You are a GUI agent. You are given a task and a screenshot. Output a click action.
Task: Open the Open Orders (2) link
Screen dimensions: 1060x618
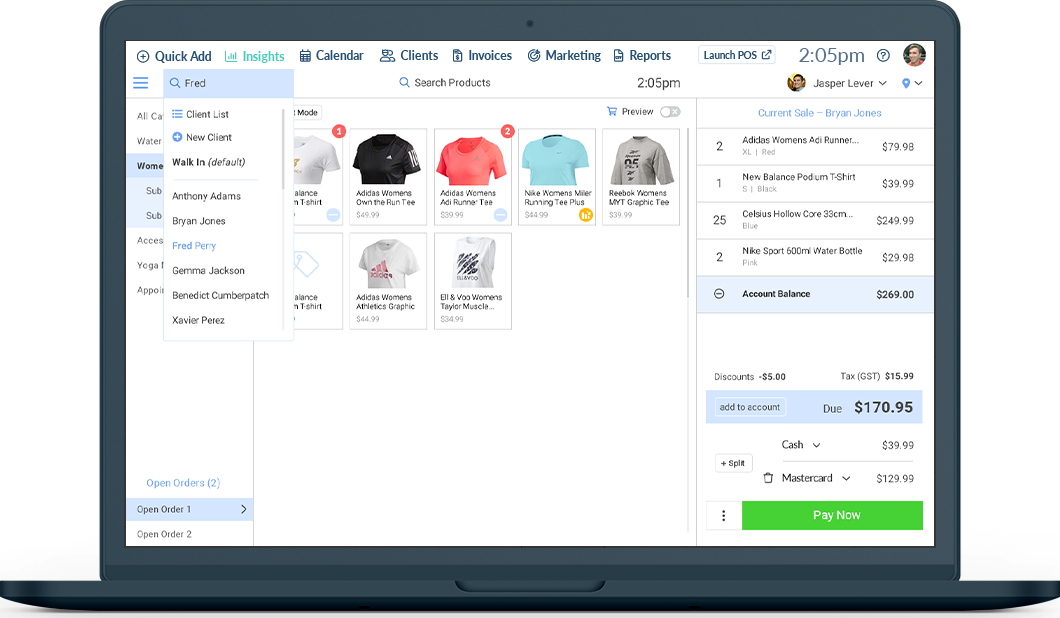183,483
